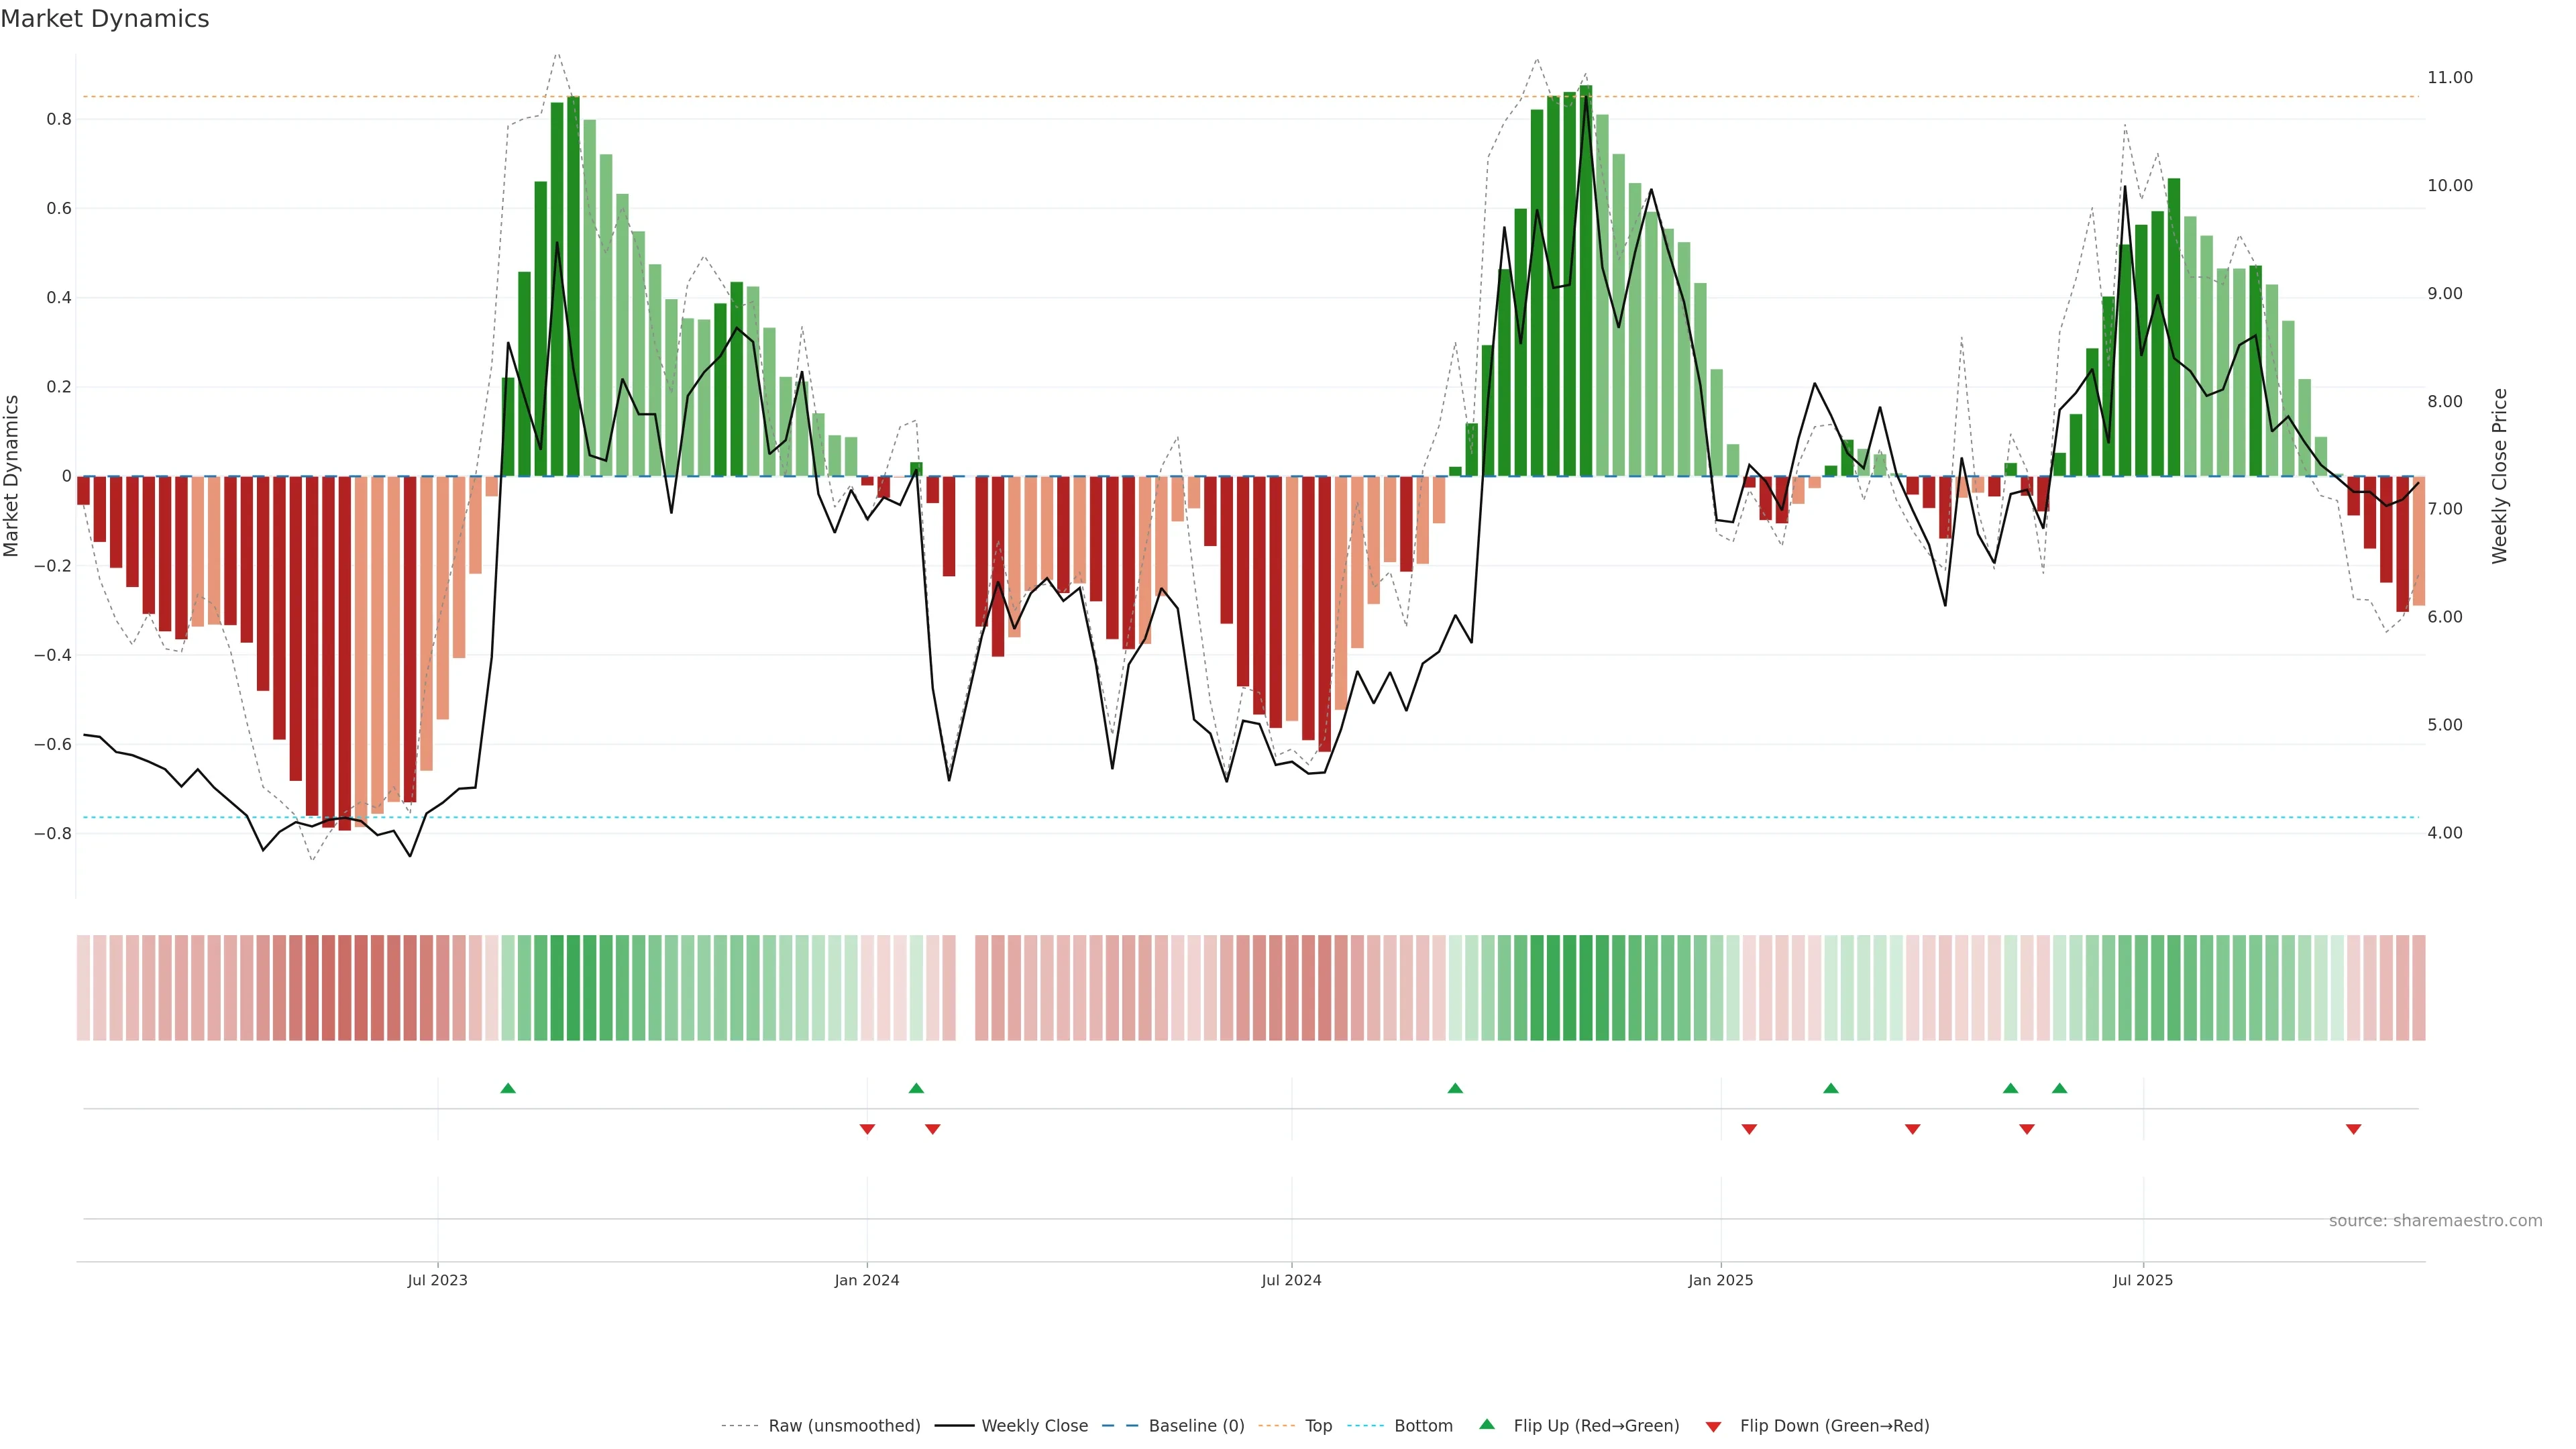Screen dimensions: 2576x1449
Task: Click the Market Dynamics chart title
Action: (105, 19)
